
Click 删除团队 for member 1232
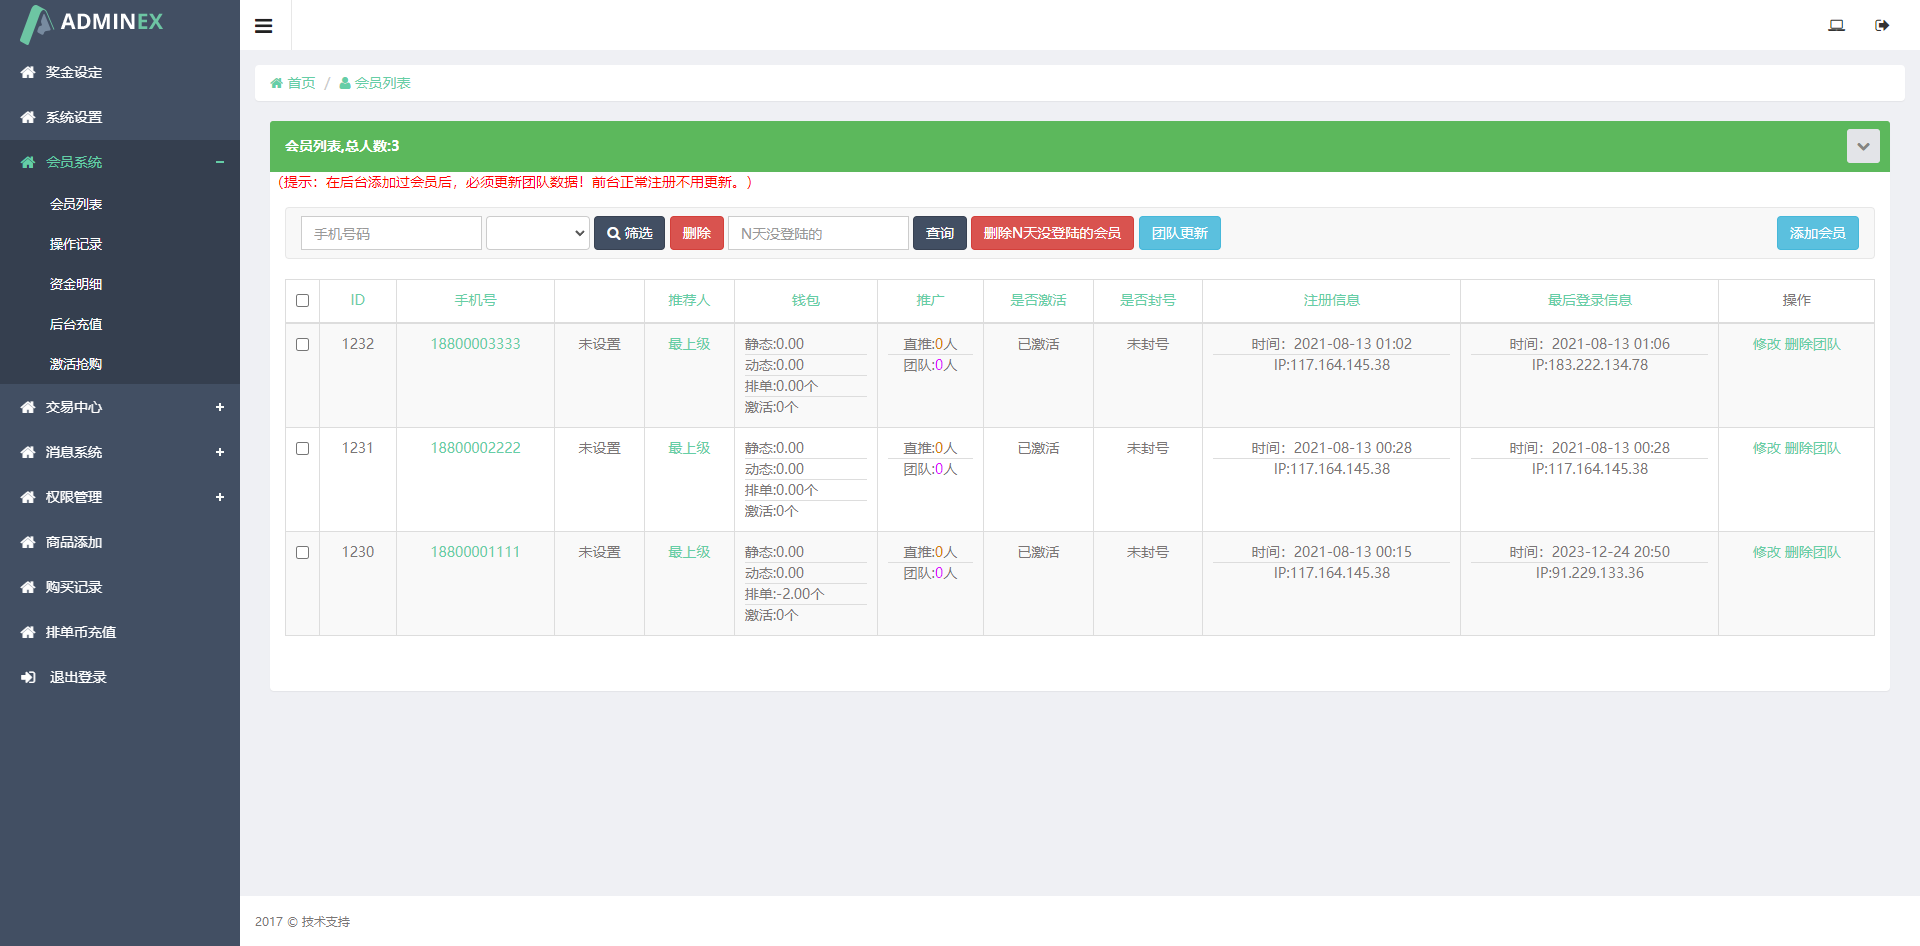1812,344
